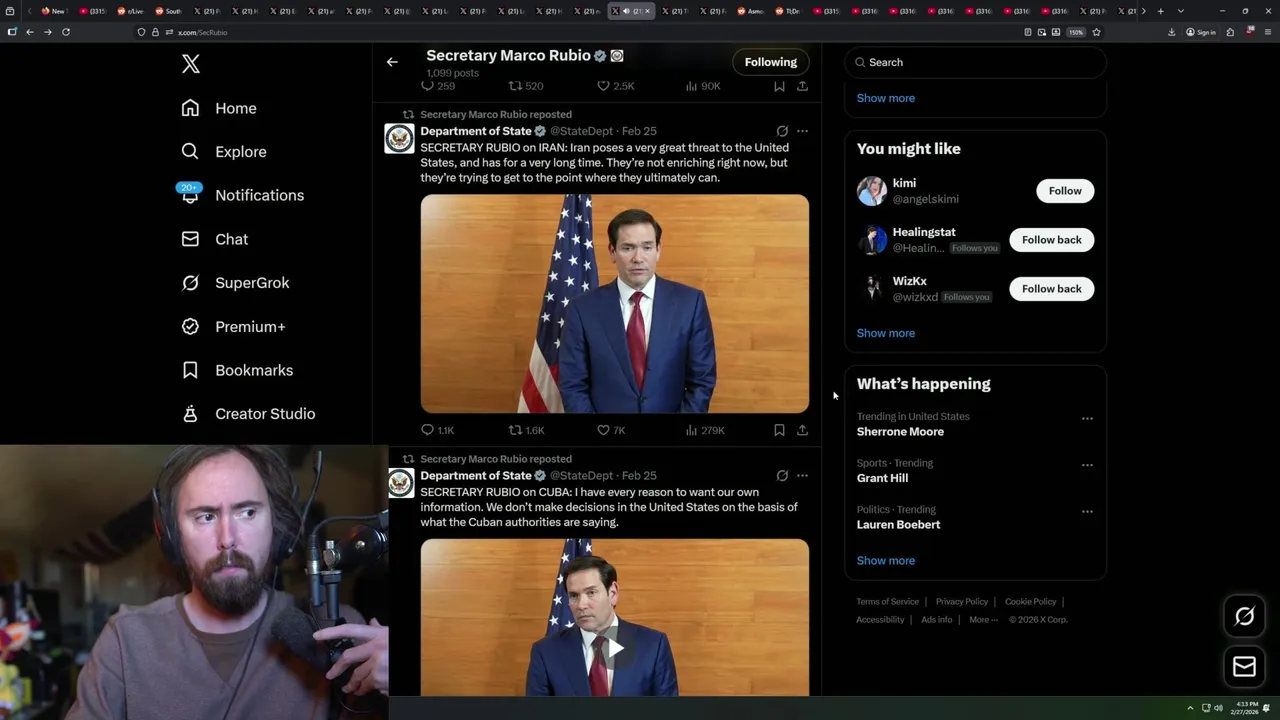The height and width of the screenshot is (720, 1280).
Task: Open the Sherrone Moore trending topic
Action: (x=900, y=432)
